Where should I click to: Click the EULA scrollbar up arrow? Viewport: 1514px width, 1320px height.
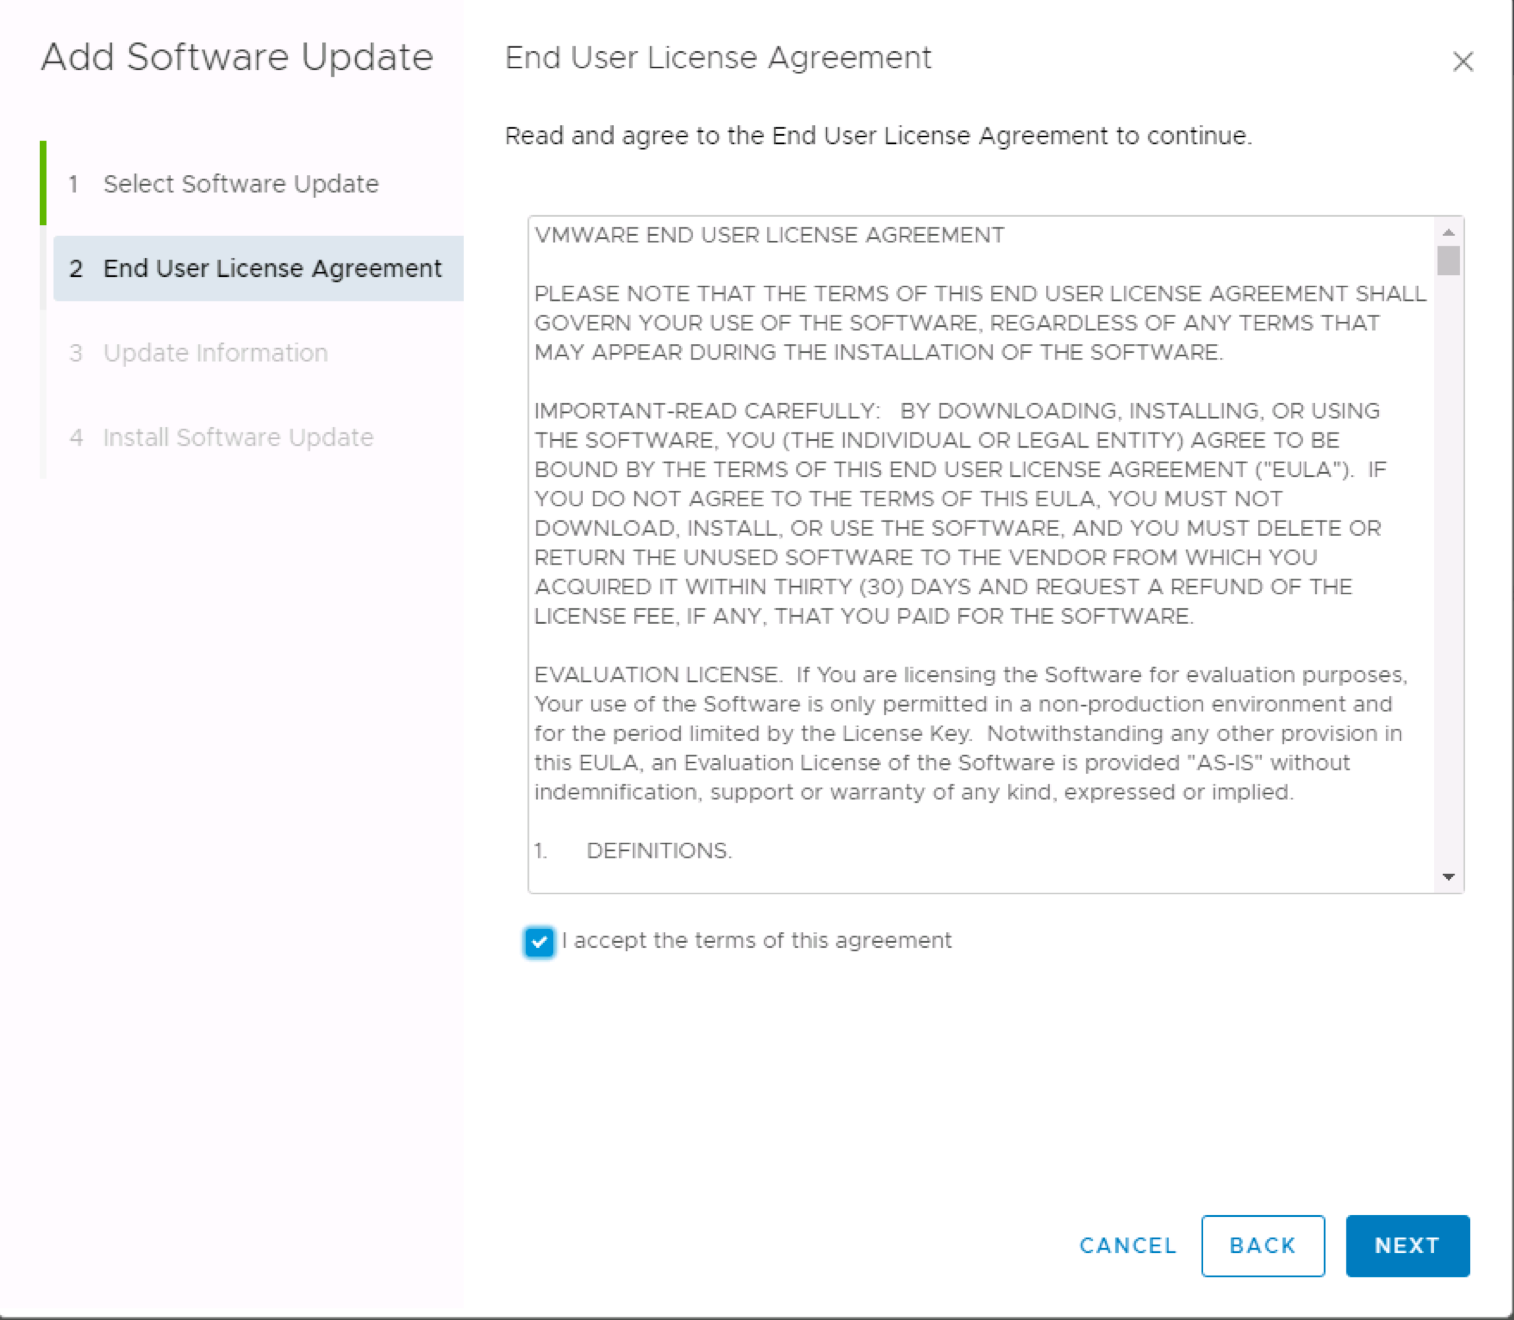click(x=1448, y=232)
